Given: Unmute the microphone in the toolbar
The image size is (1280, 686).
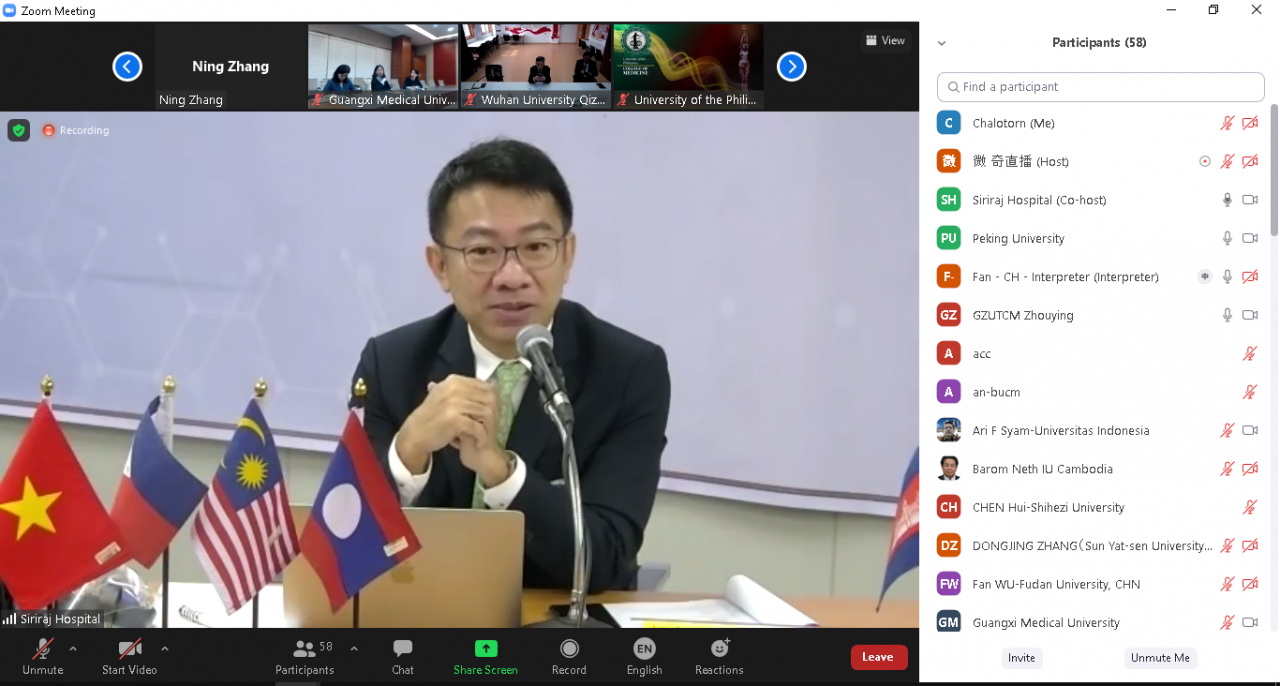Looking at the screenshot, I should point(42,650).
